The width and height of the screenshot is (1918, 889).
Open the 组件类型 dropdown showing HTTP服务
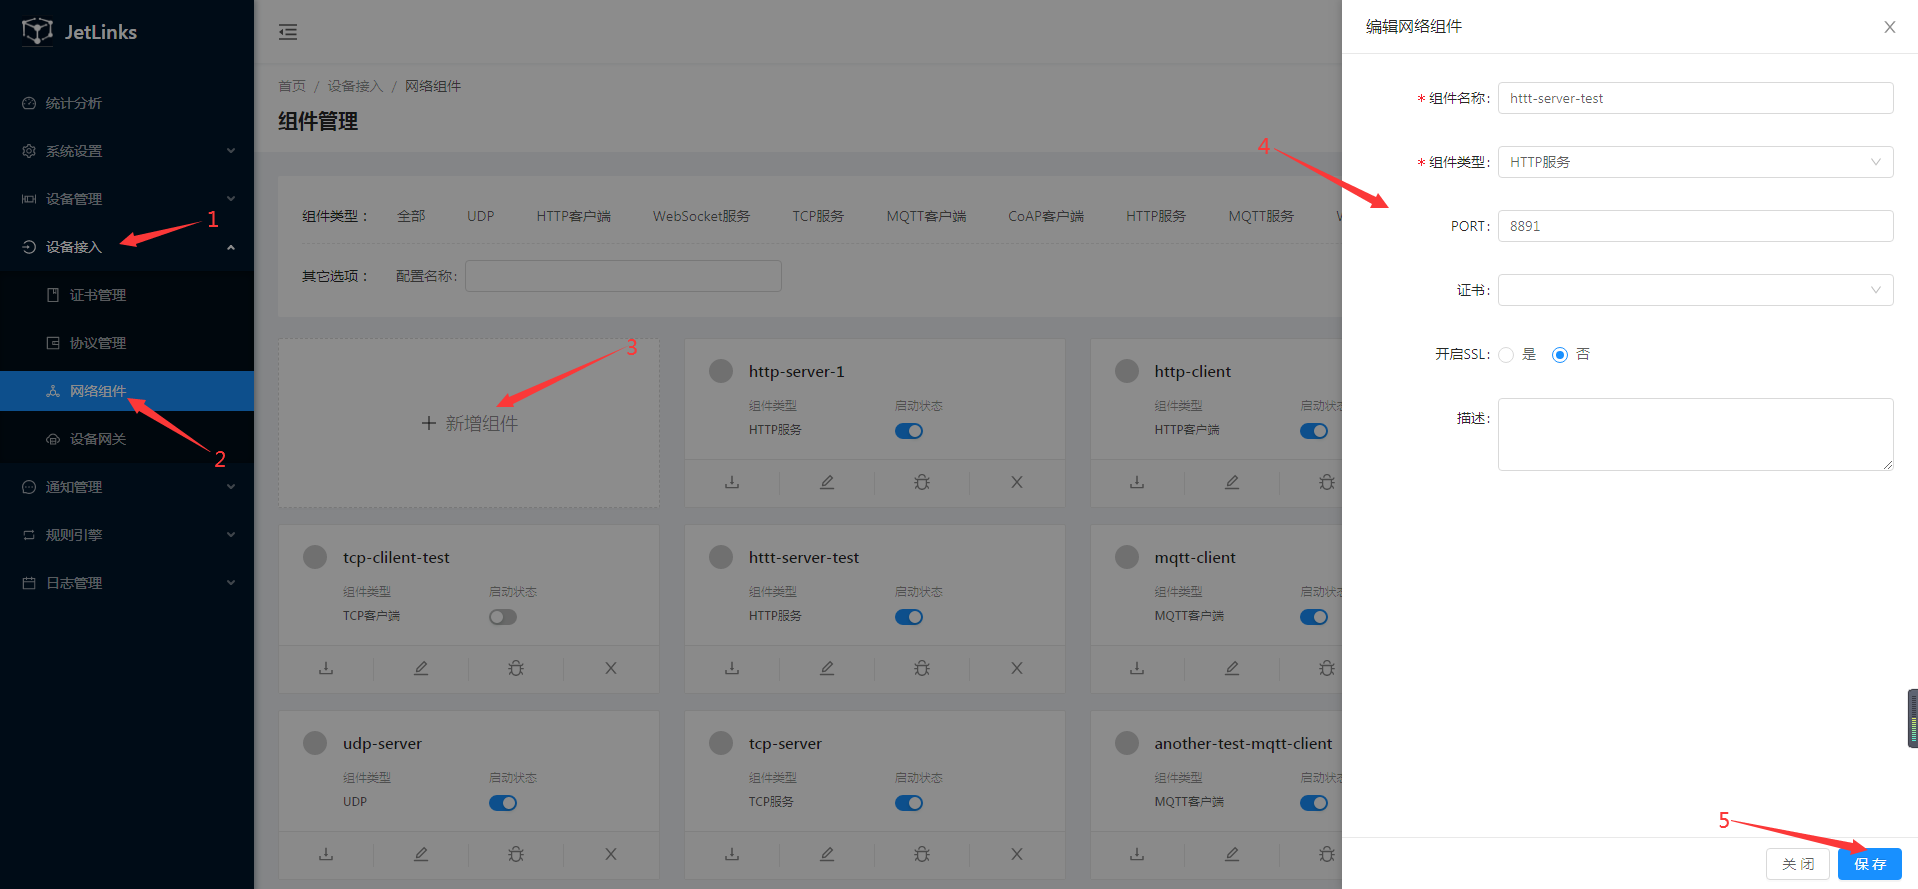pos(1694,162)
